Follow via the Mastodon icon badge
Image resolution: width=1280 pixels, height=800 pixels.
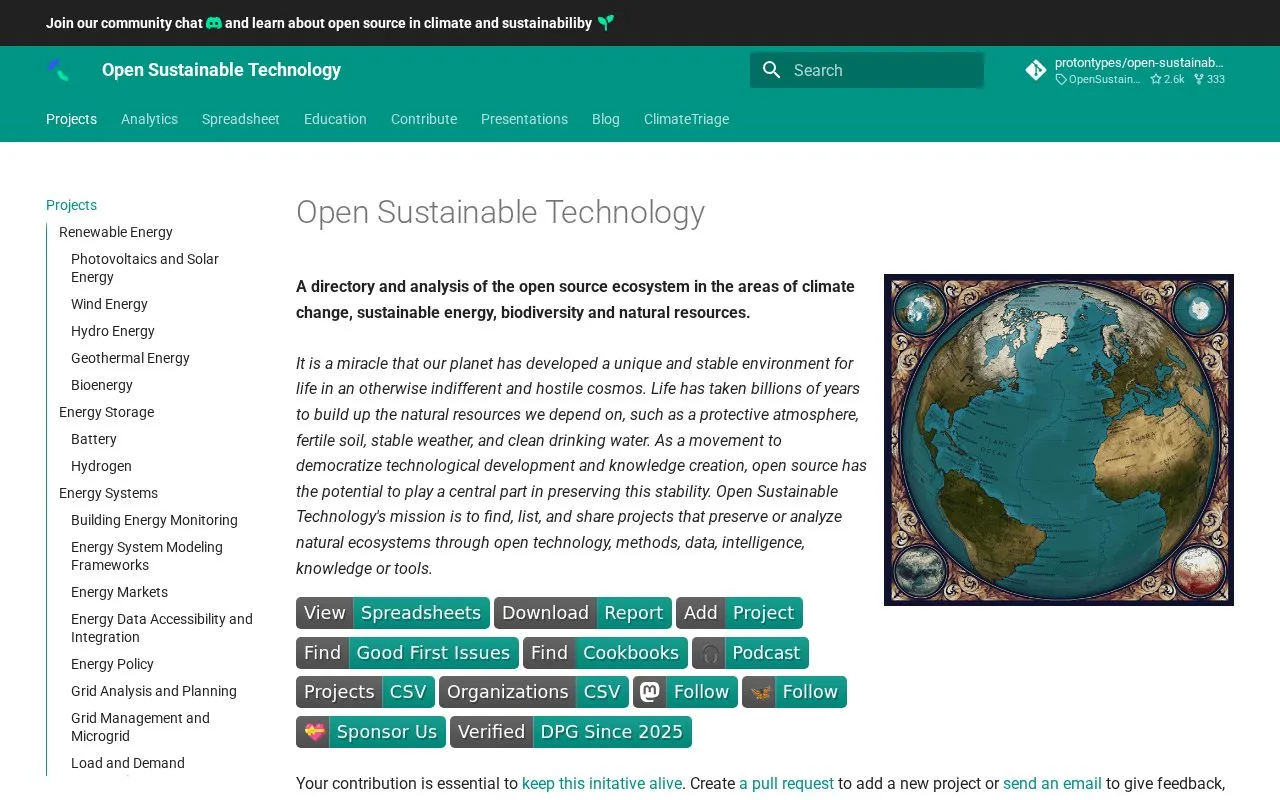[x=685, y=692]
